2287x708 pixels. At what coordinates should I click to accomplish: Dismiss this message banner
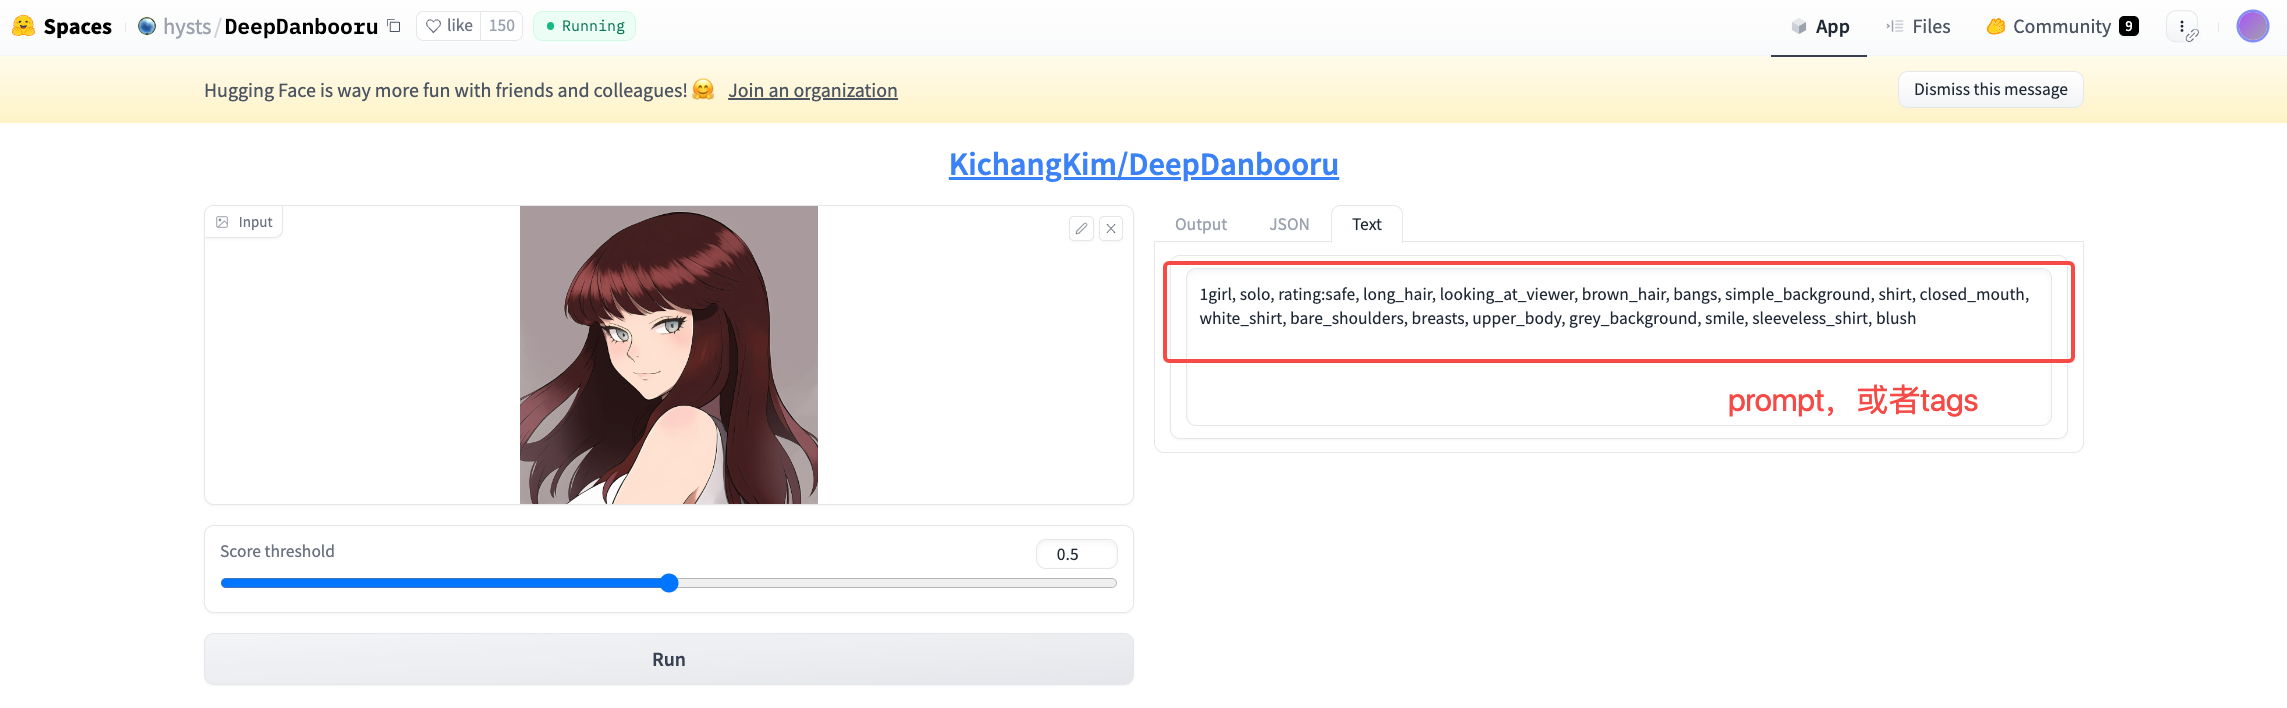coord(1990,90)
